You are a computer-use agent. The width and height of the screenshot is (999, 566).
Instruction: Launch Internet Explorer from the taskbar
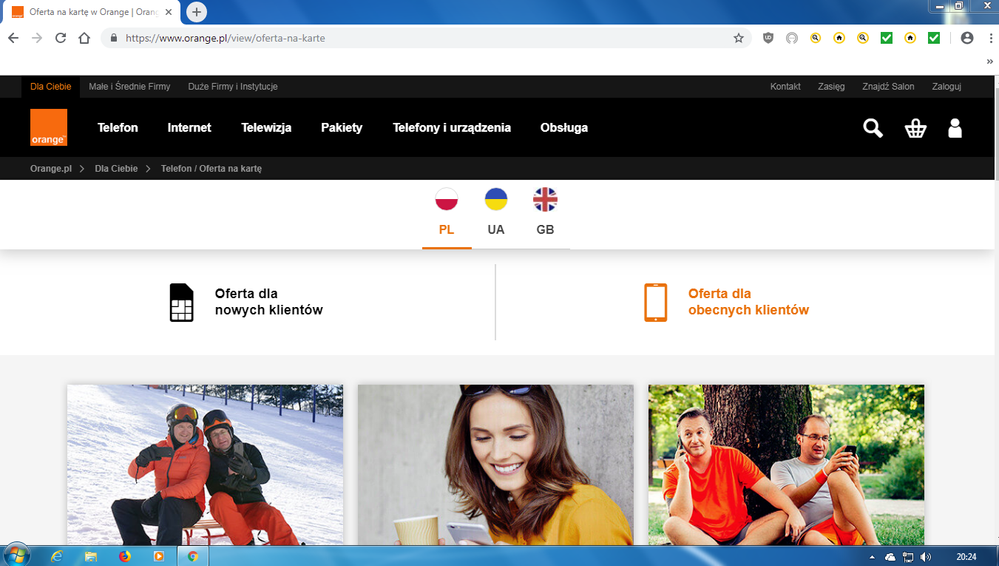pos(56,556)
